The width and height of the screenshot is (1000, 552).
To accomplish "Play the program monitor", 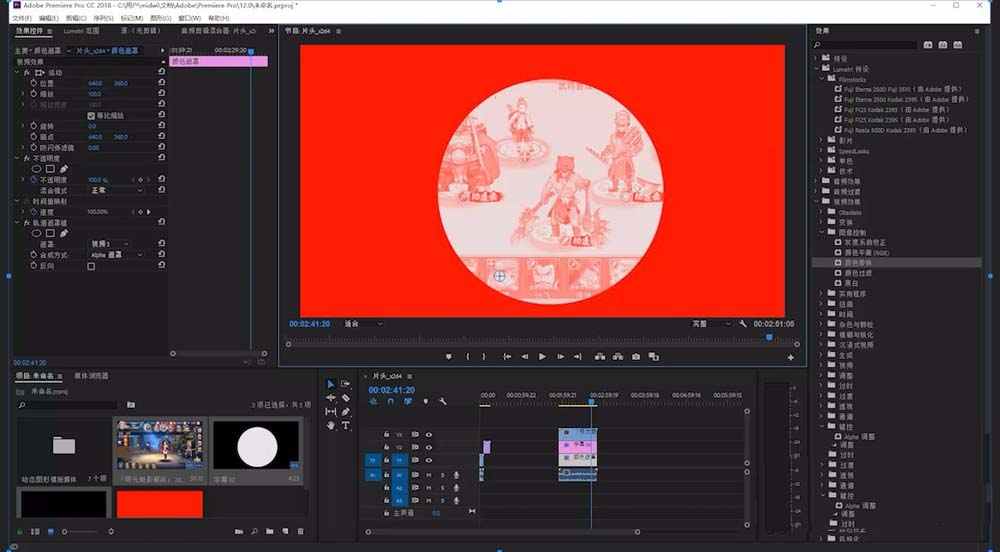I will [542, 357].
